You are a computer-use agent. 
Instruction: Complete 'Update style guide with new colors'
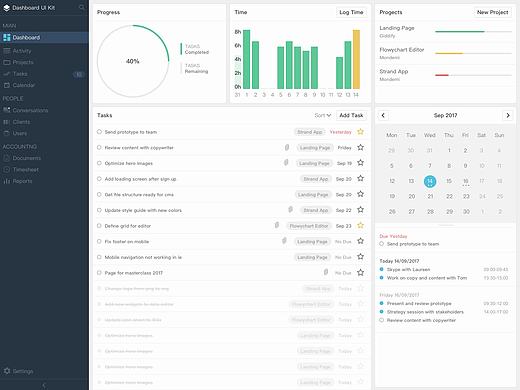[99, 210]
